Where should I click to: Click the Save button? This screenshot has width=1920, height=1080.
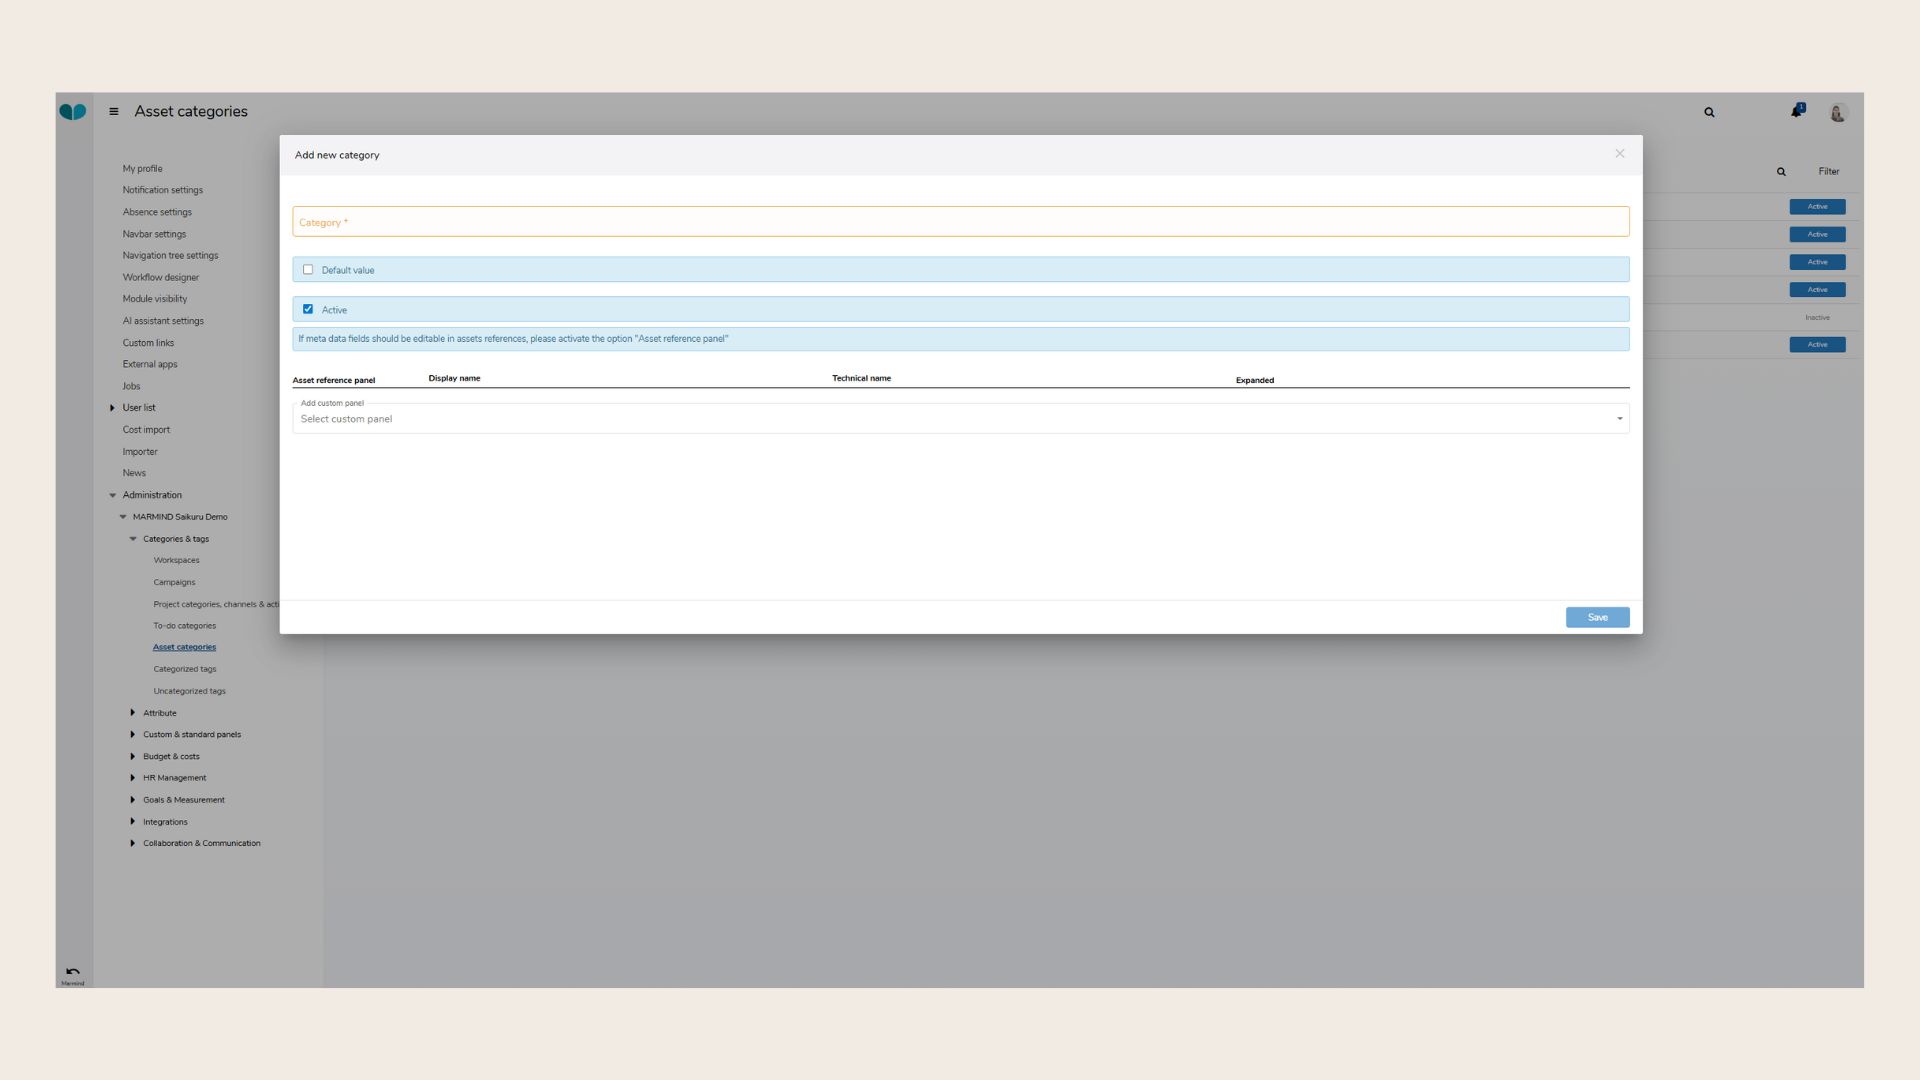pos(1597,618)
